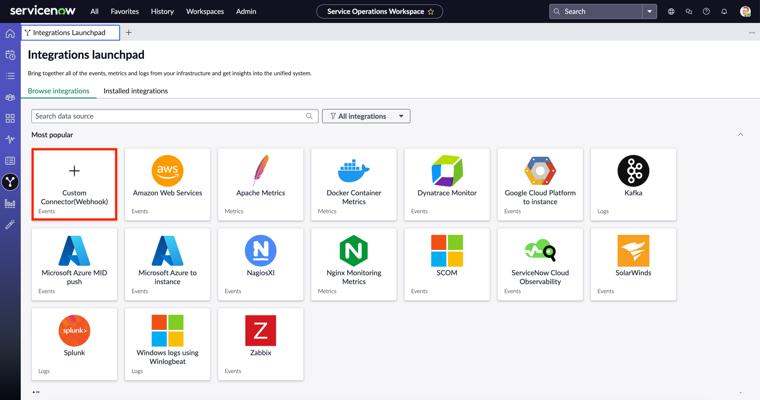The height and width of the screenshot is (400, 760).
Task: Add a new tab with plus button
Action: coord(128,33)
